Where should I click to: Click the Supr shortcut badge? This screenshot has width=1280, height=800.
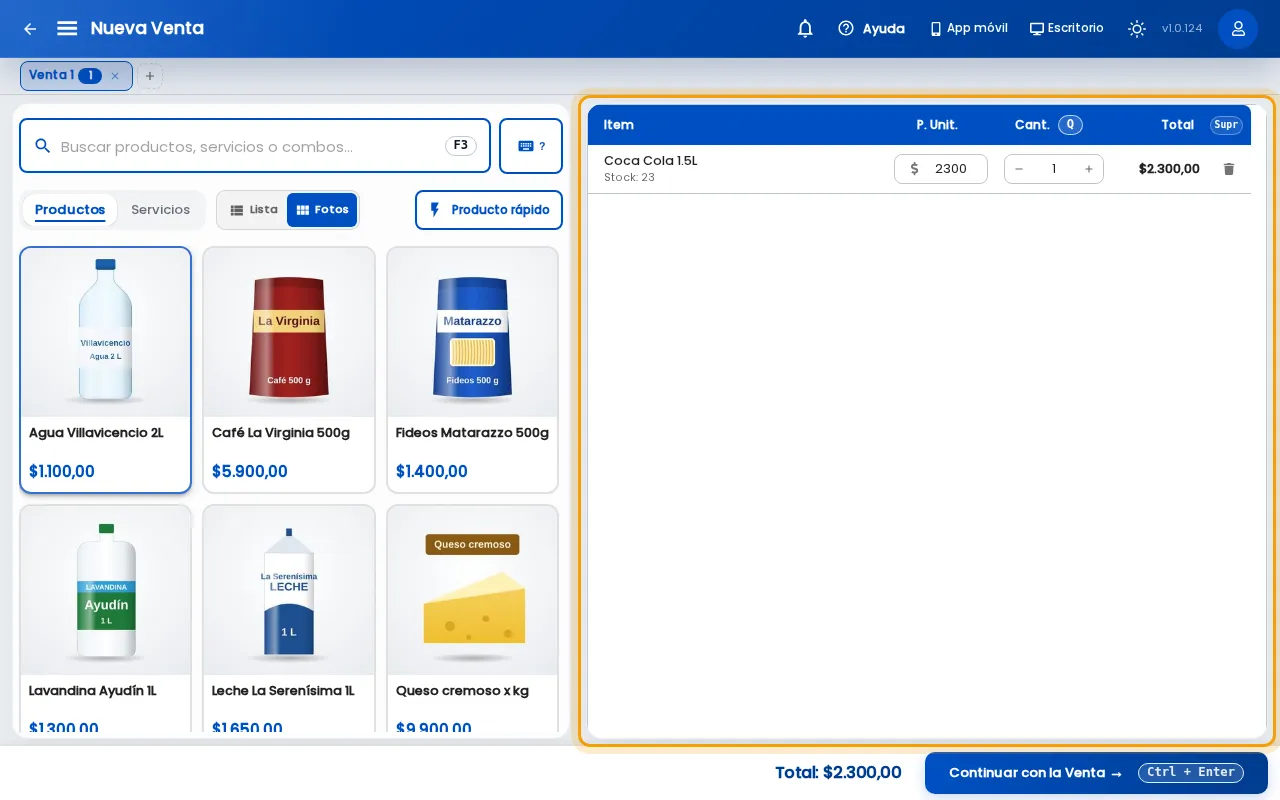[x=1226, y=125]
